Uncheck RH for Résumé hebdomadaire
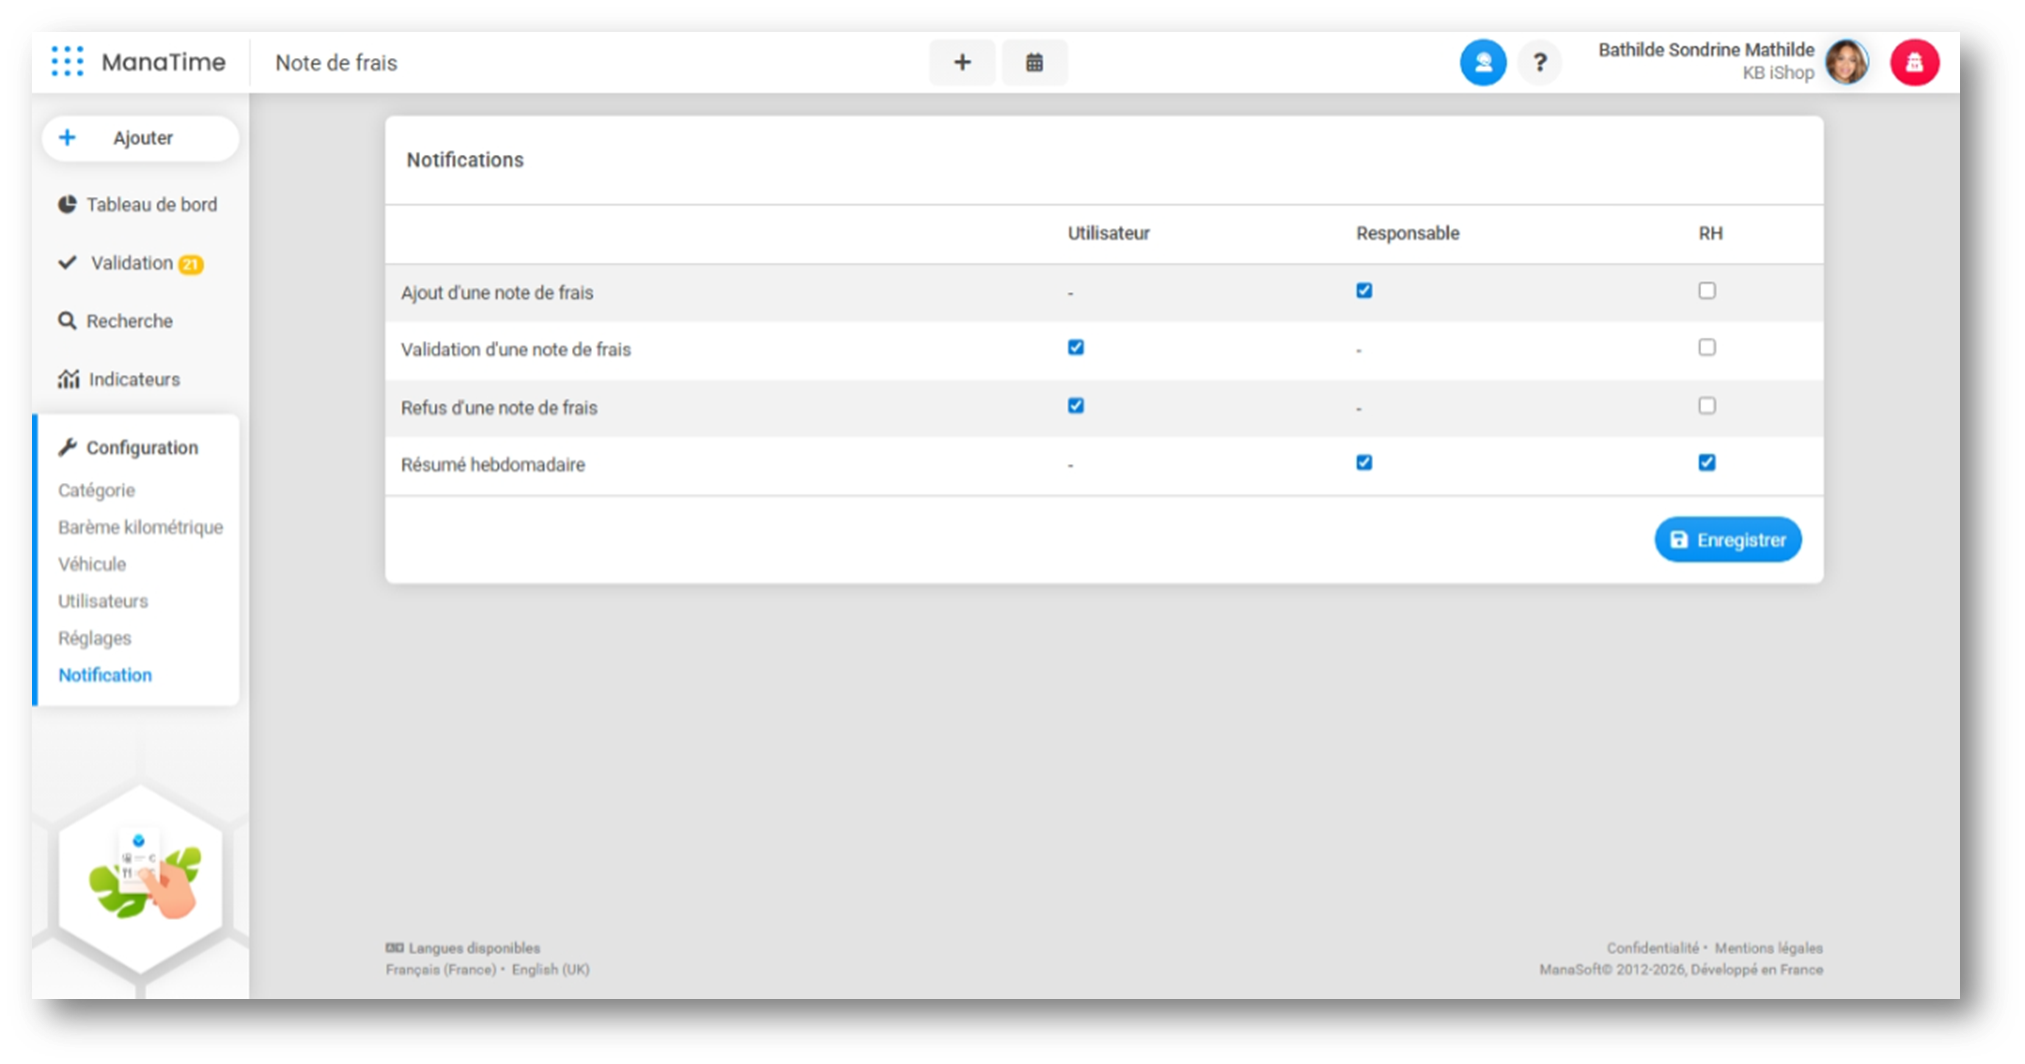2025x1064 pixels. click(1707, 463)
